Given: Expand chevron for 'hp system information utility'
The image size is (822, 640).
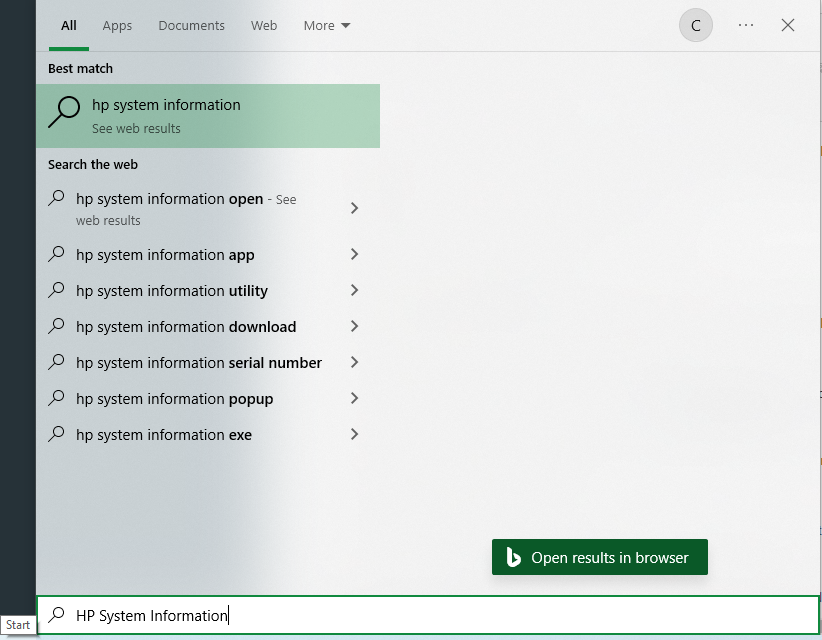Looking at the screenshot, I should click(354, 290).
